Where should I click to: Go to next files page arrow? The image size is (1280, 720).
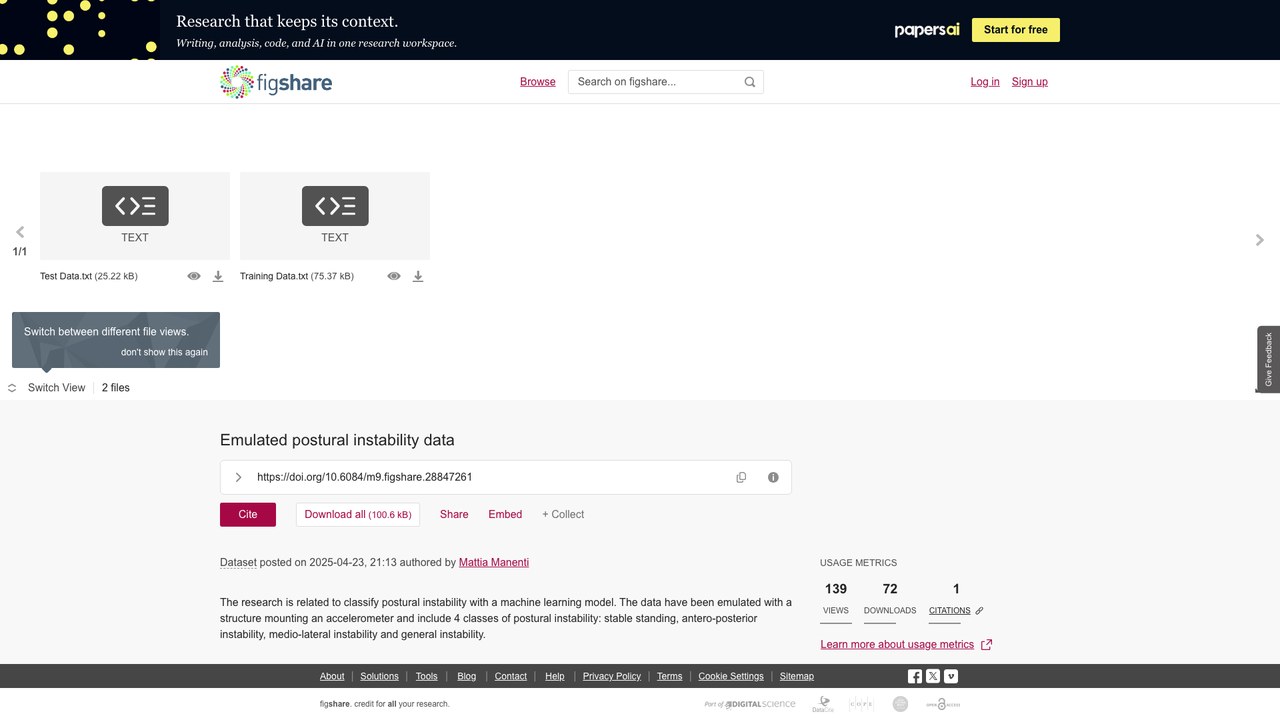click(1260, 240)
